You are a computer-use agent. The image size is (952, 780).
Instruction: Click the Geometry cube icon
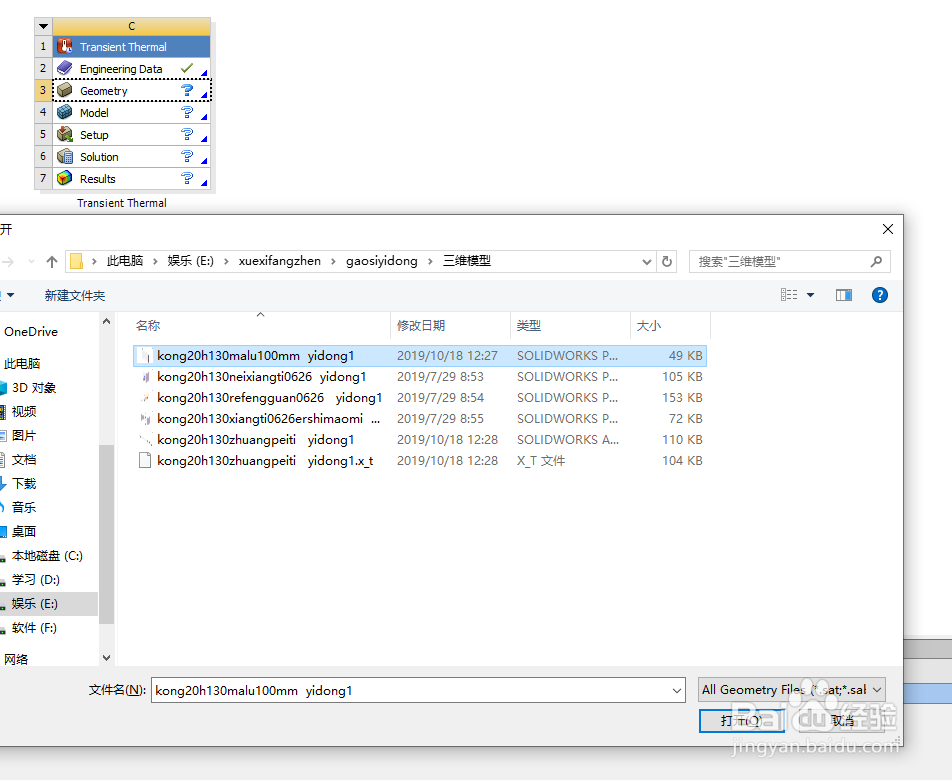point(65,90)
